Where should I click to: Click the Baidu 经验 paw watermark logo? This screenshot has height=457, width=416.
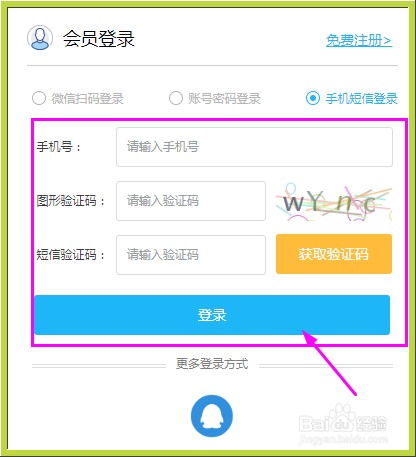tap(343, 423)
